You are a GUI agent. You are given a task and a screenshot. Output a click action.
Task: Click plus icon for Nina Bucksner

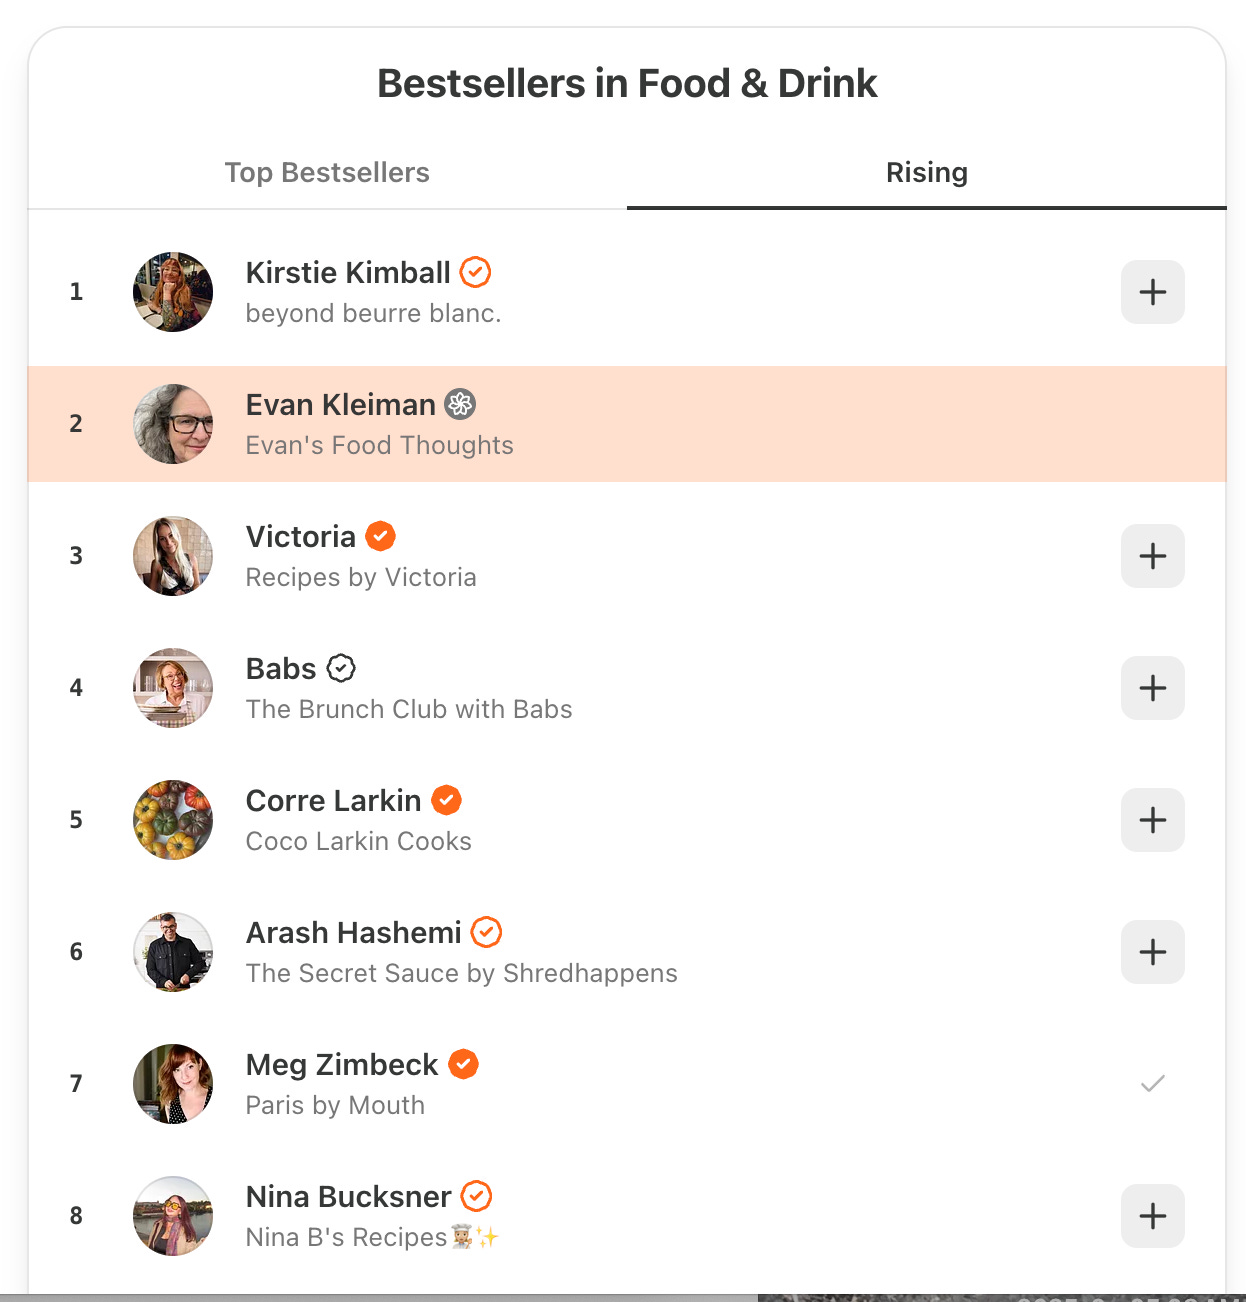coord(1152,1216)
